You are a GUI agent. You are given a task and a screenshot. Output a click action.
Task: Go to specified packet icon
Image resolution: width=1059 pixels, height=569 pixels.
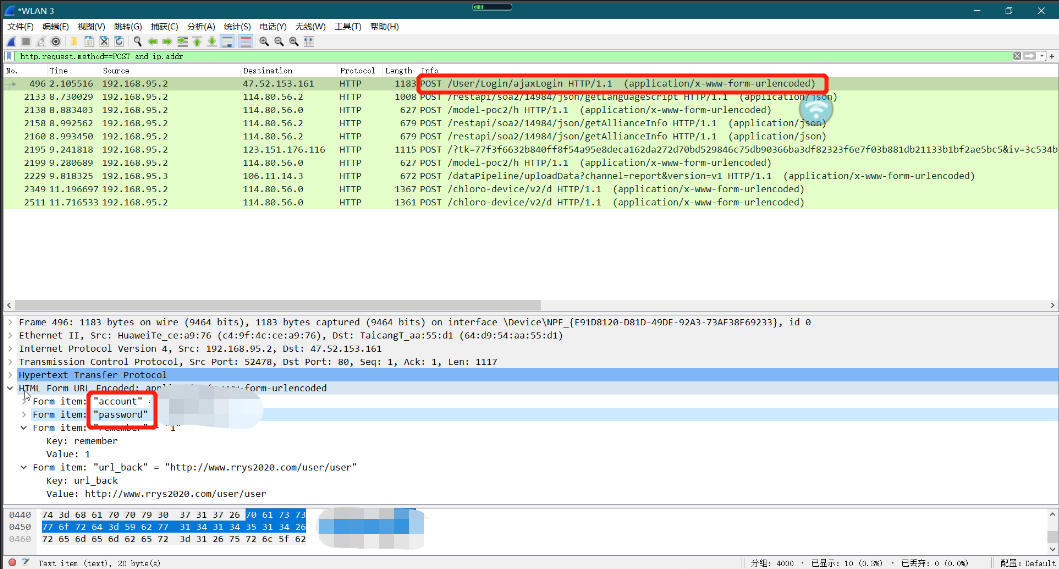click(182, 41)
